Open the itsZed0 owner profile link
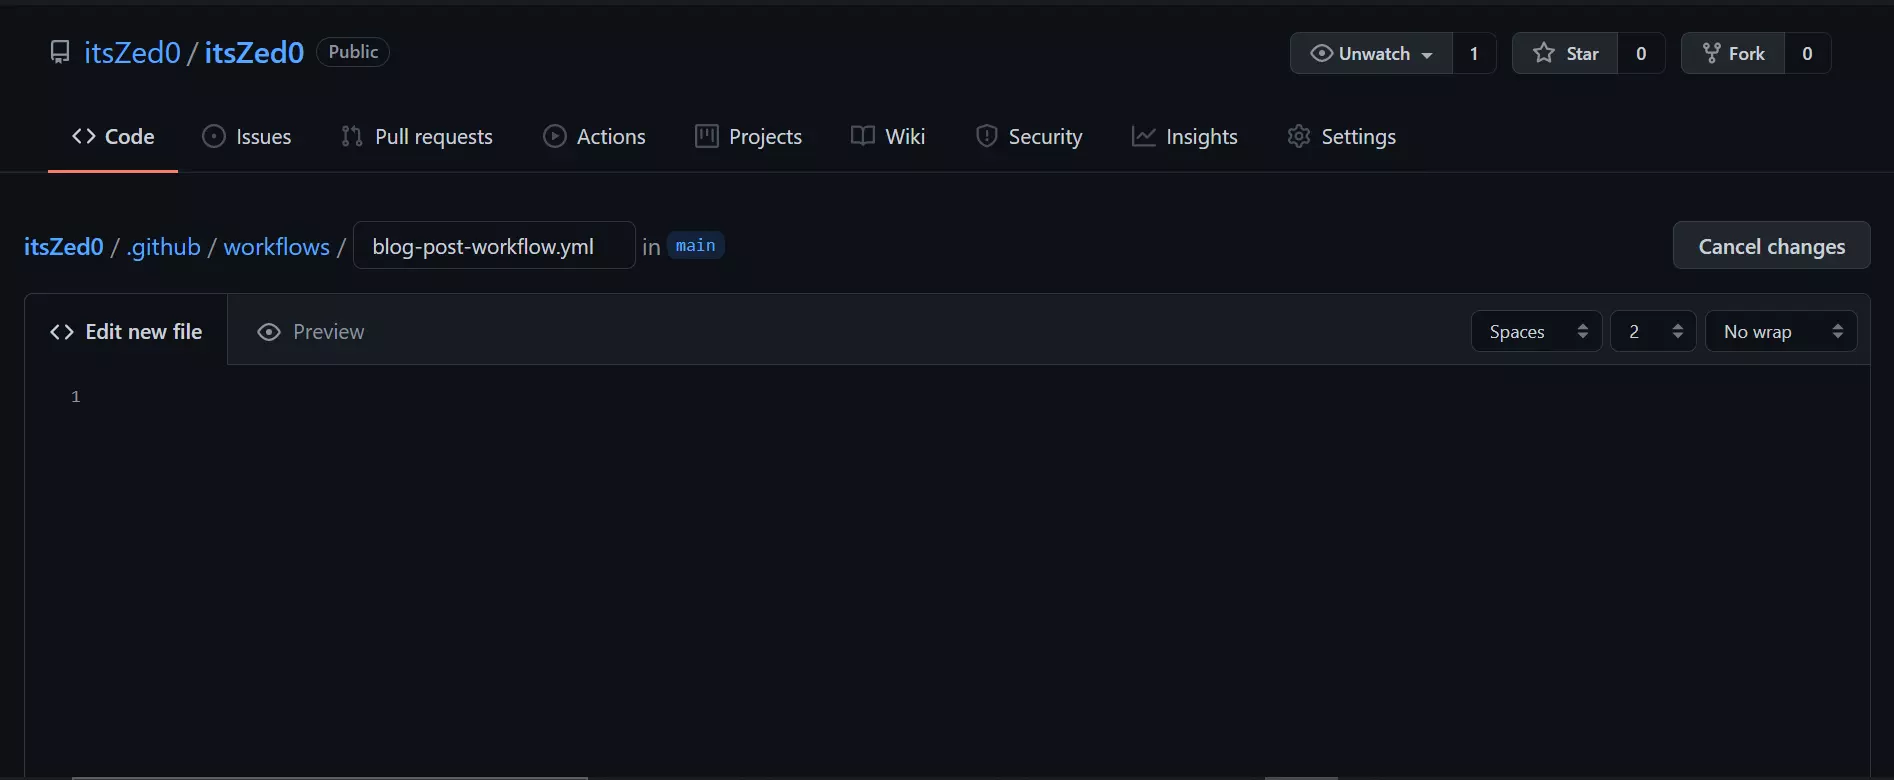1894x780 pixels. click(132, 52)
